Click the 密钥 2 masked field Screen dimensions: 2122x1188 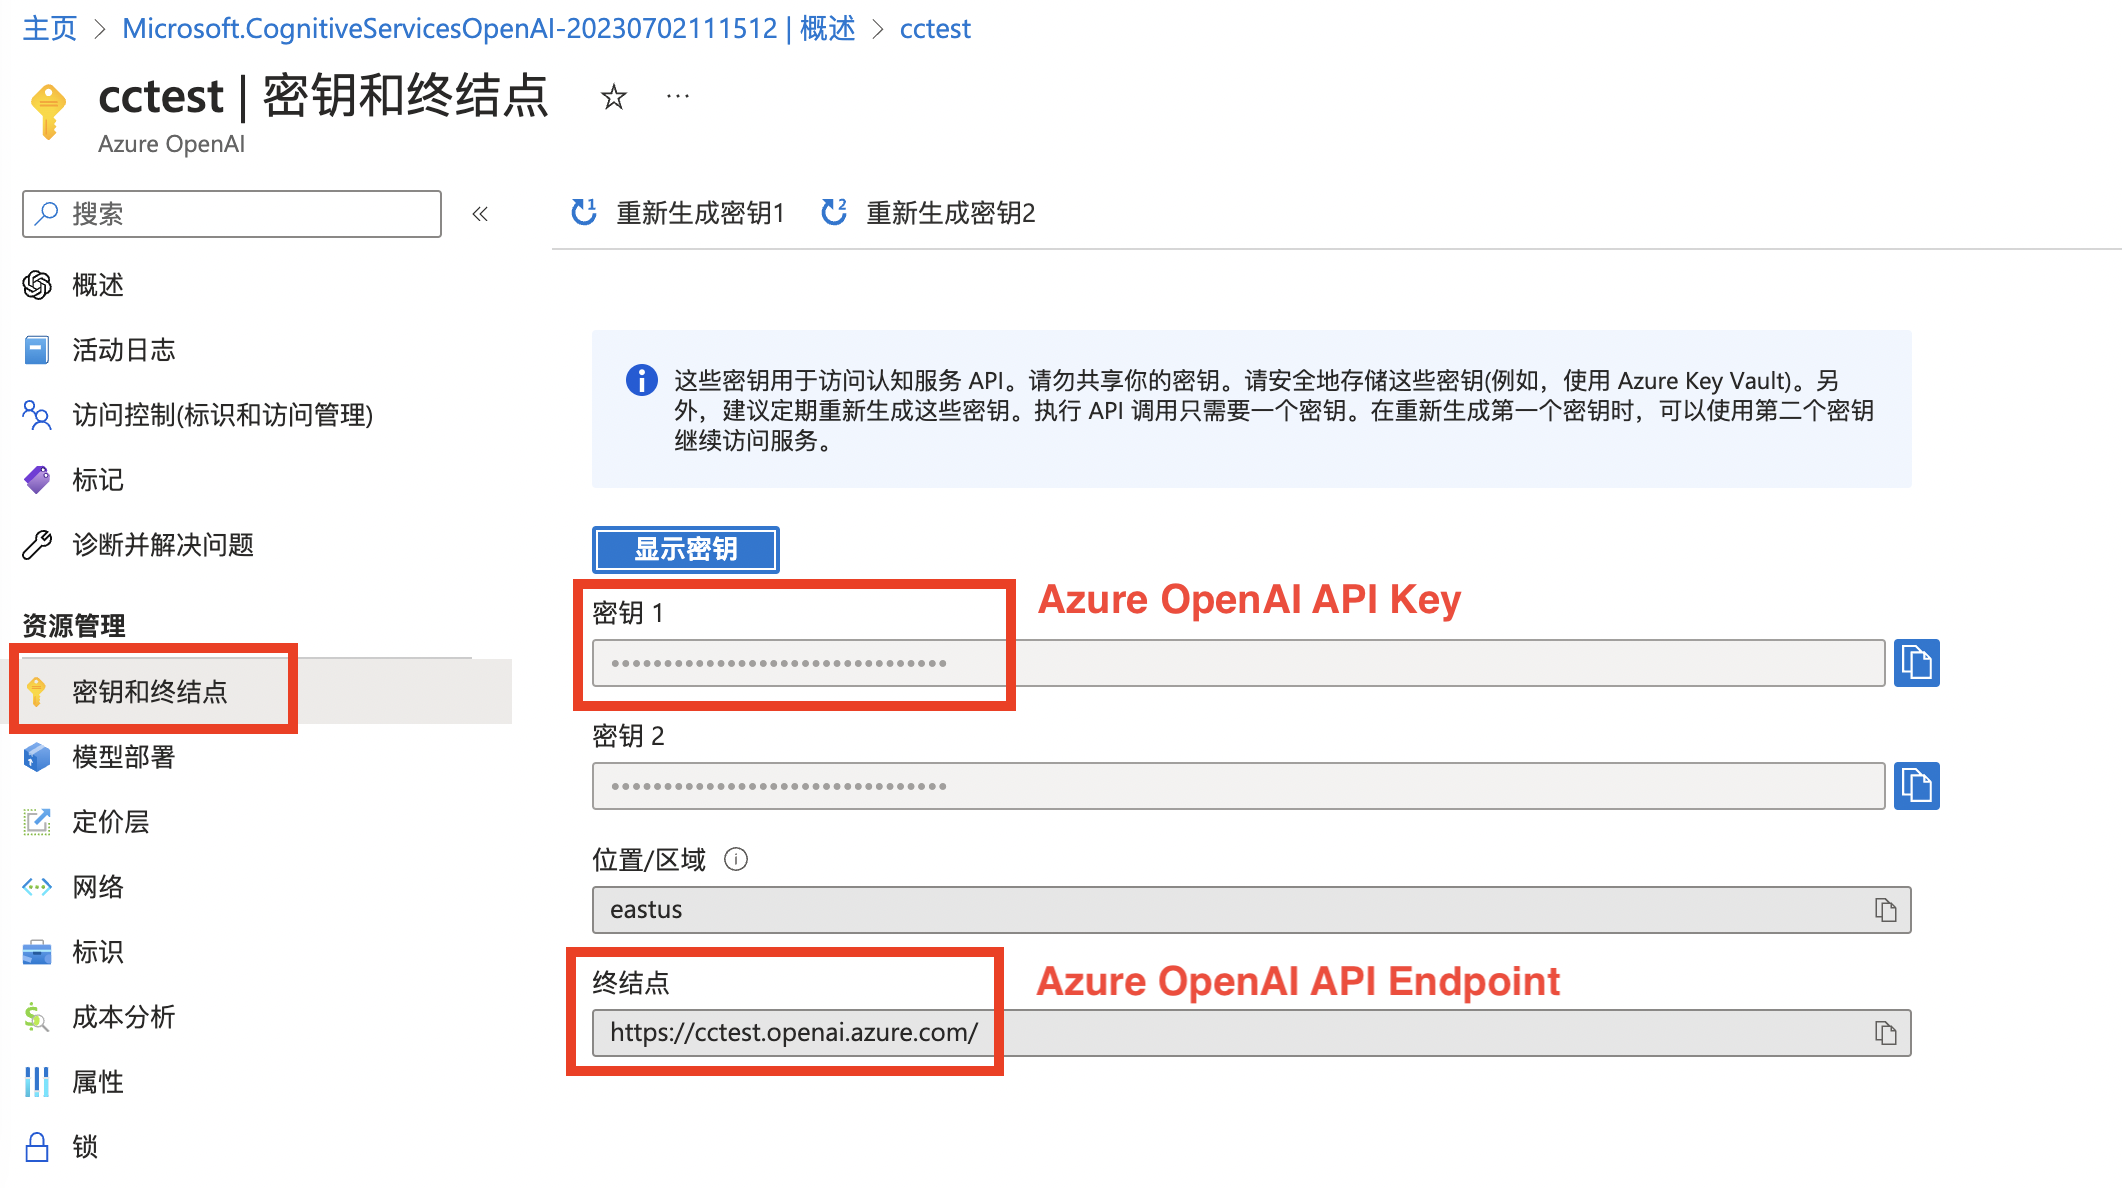coord(1238,786)
